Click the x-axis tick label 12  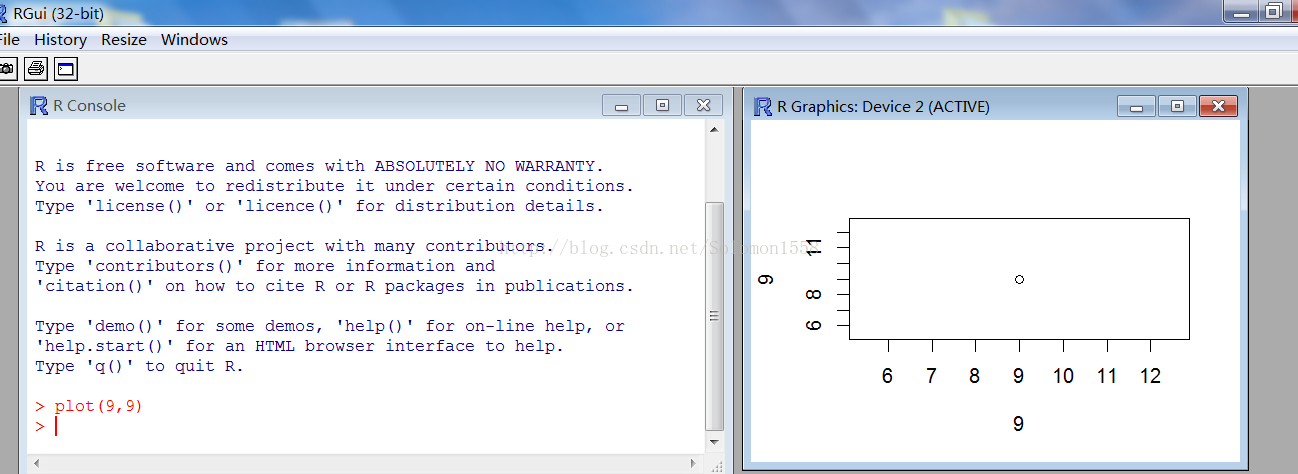pyautogui.click(x=1150, y=376)
